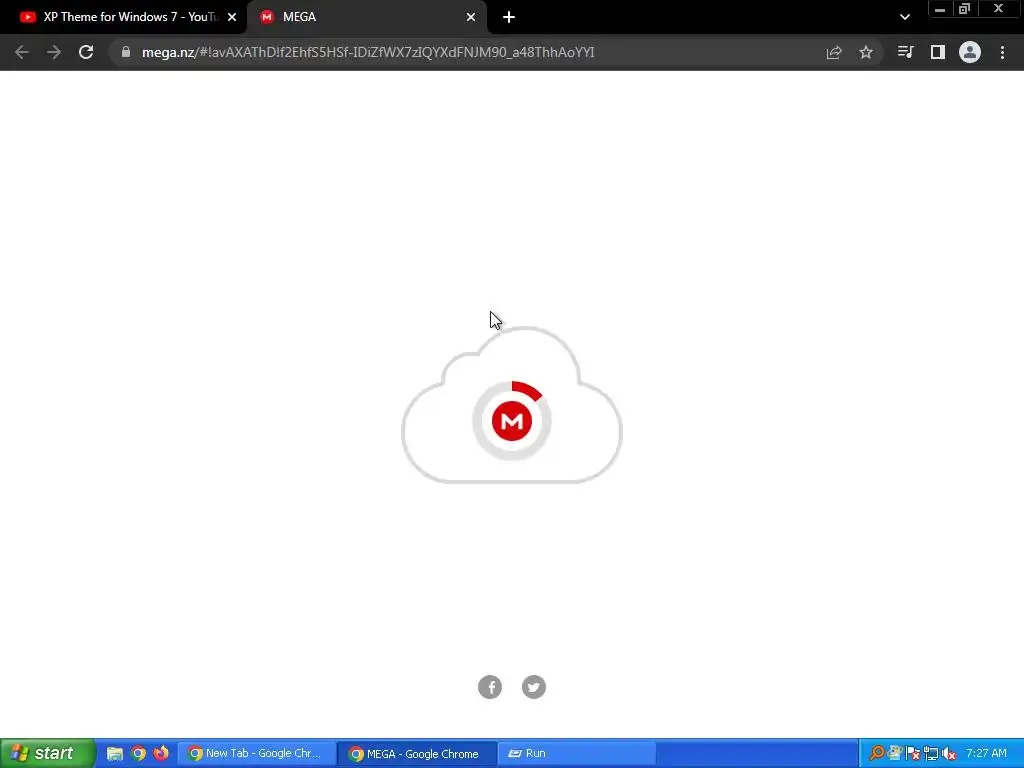
Task: Open the Chrome profile avatar
Action: 970,52
